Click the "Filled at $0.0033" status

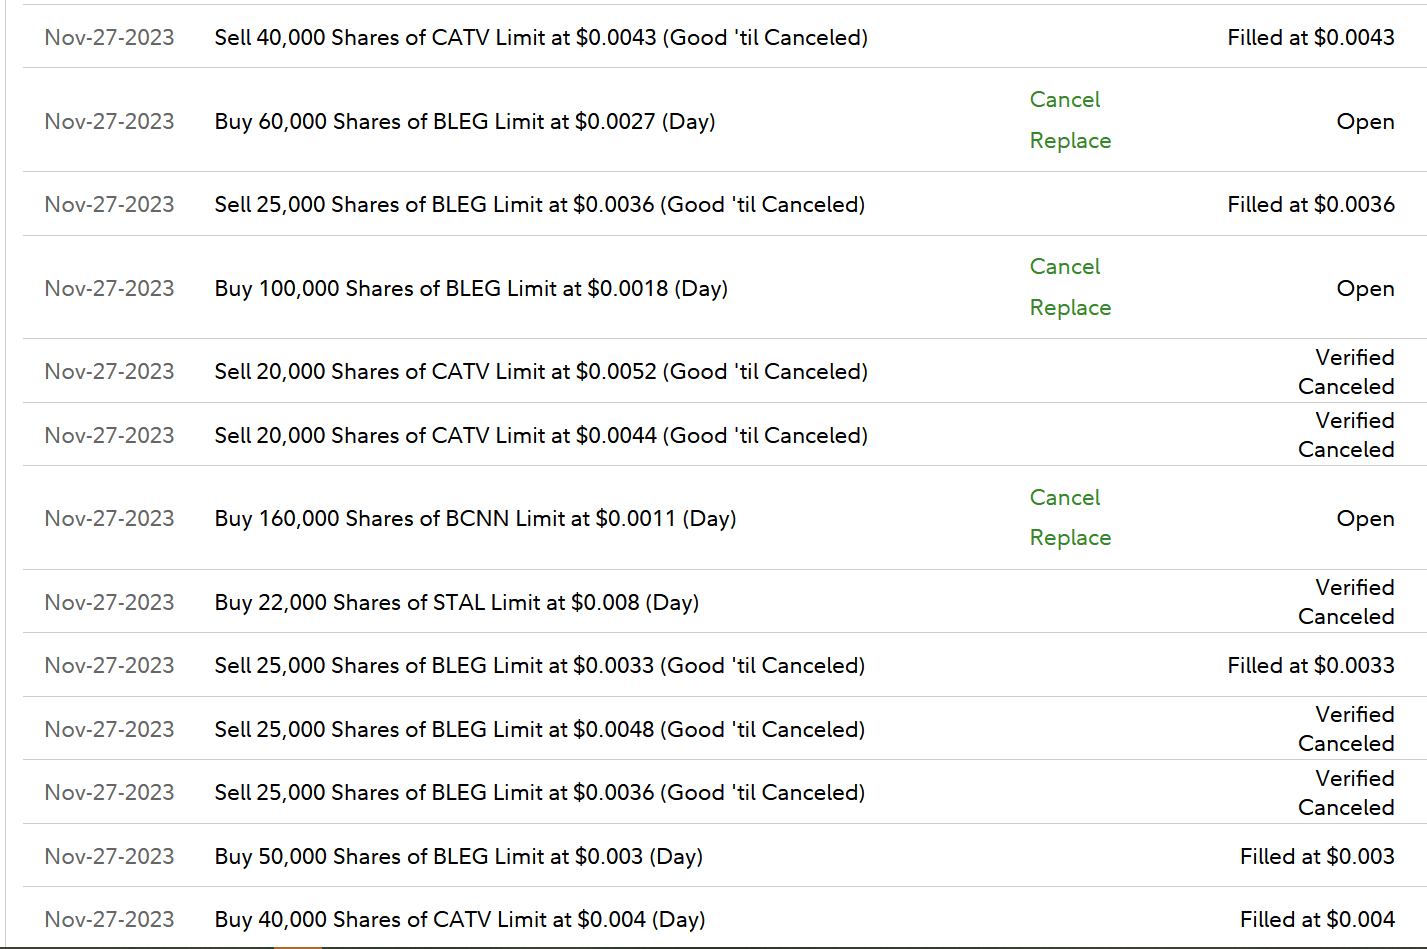coord(1310,666)
